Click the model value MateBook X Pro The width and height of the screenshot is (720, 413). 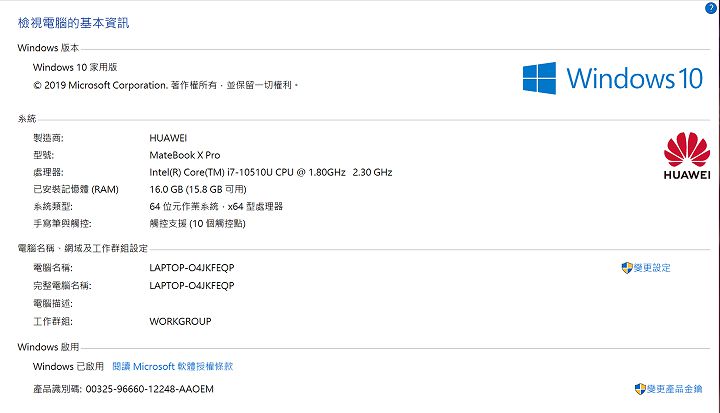tap(185, 155)
